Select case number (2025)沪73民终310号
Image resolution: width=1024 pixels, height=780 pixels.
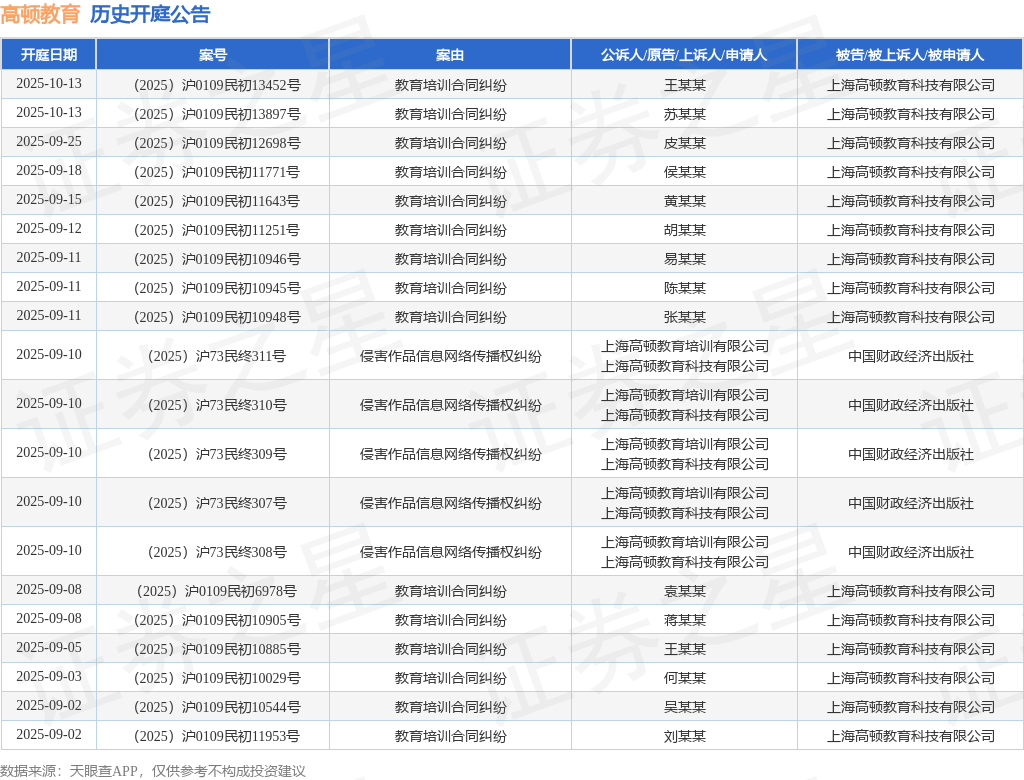[x=217, y=405]
